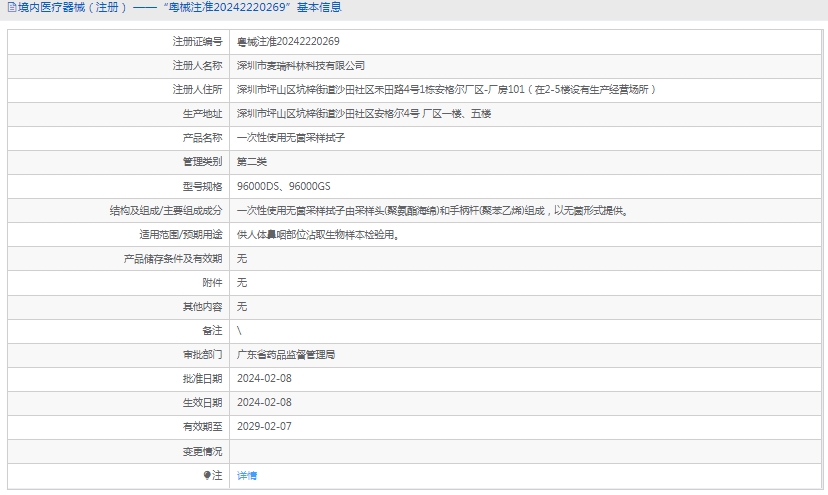This screenshot has height=495, width=828.
Task: Click the bullet icon next to 注
Action: pos(207,475)
